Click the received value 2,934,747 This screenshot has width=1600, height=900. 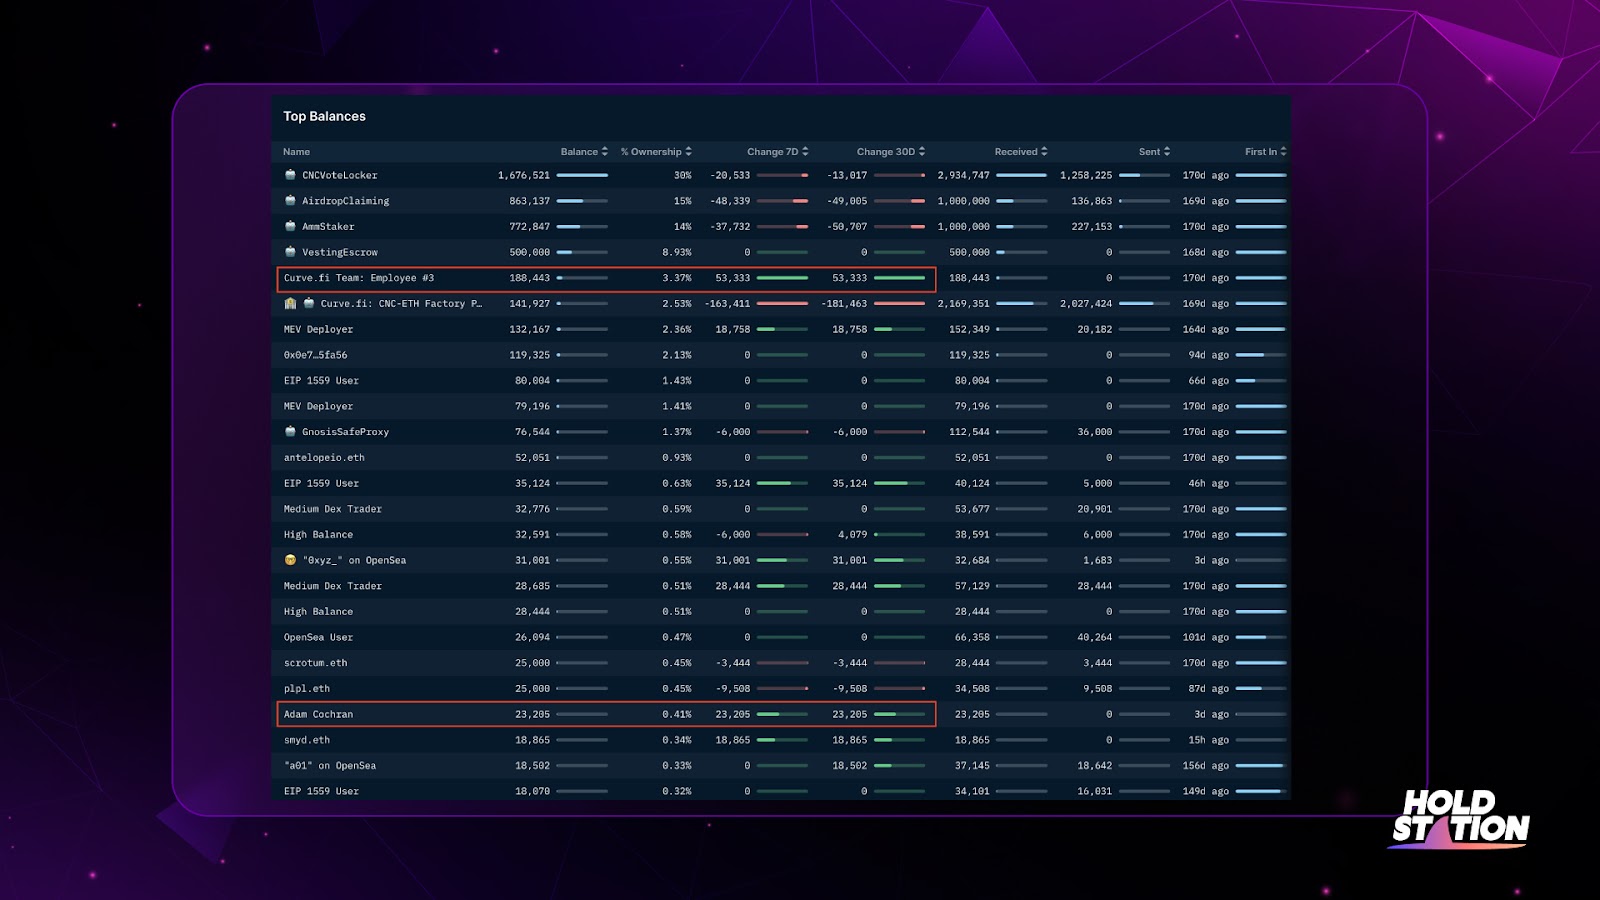click(963, 175)
